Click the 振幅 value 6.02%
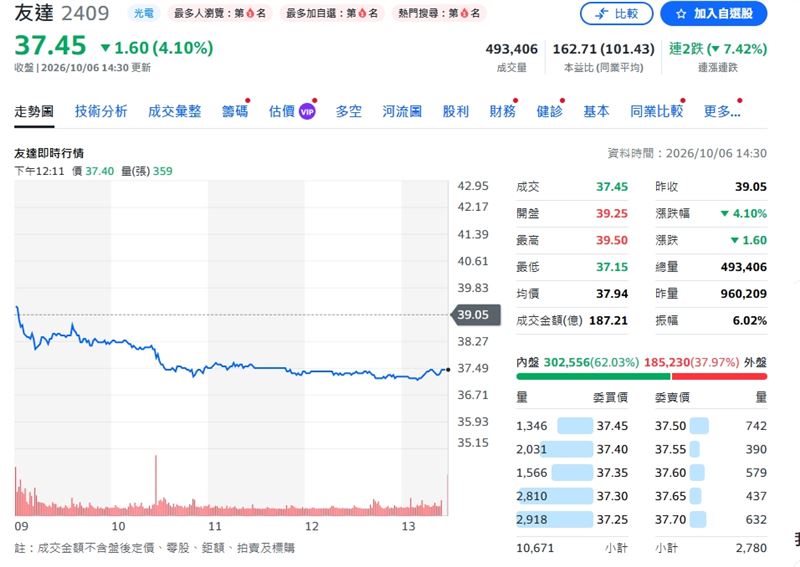800x567 pixels. [749, 321]
